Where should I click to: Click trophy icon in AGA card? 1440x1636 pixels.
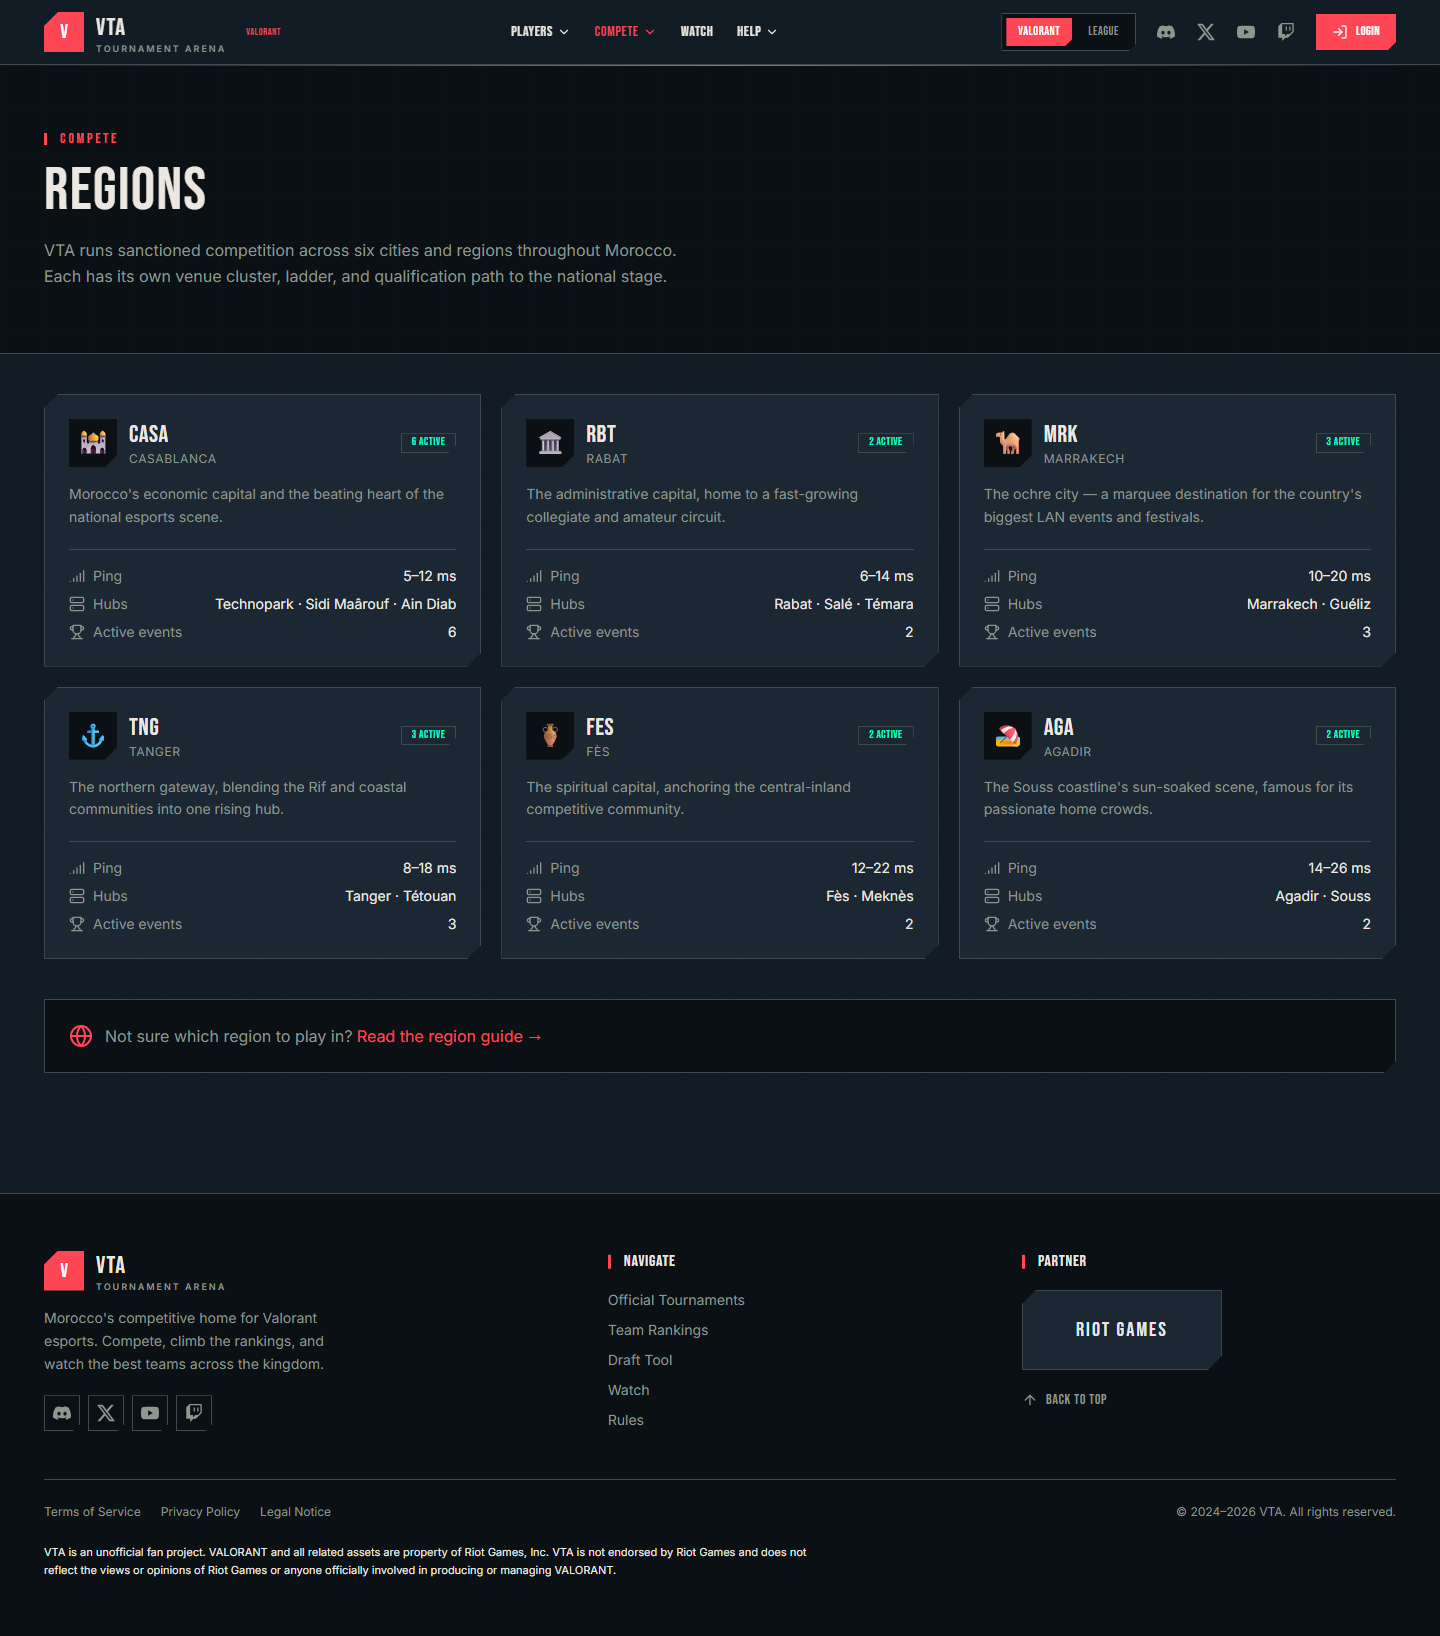(992, 924)
